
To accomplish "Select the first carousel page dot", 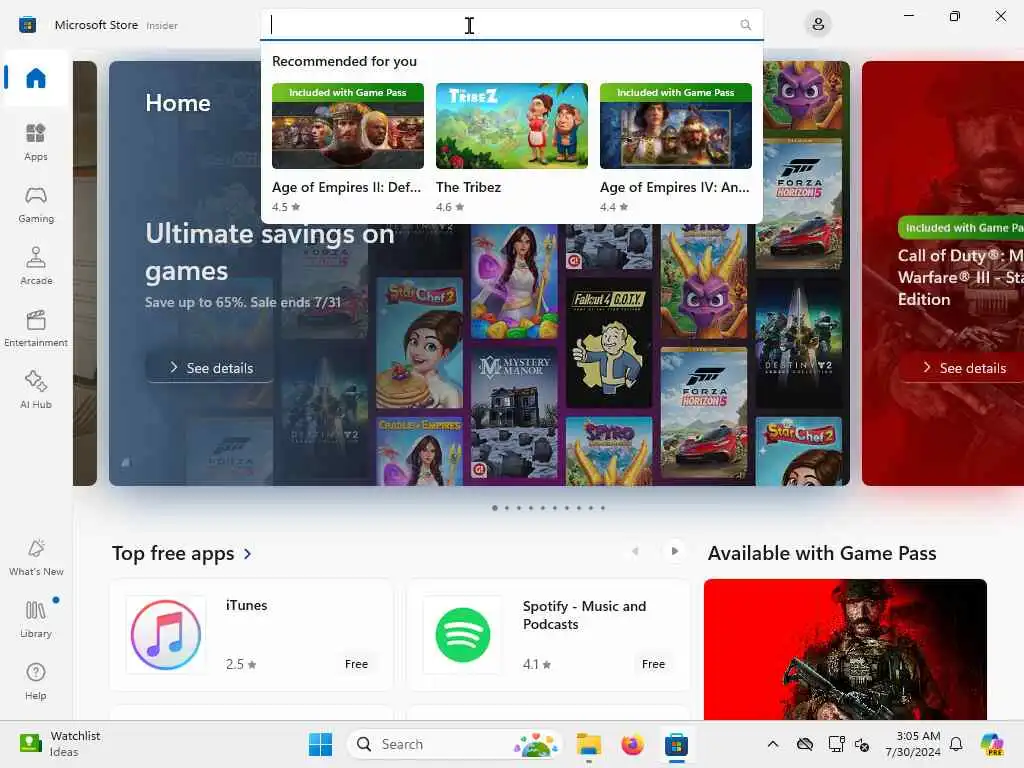I will [x=495, y=508].
